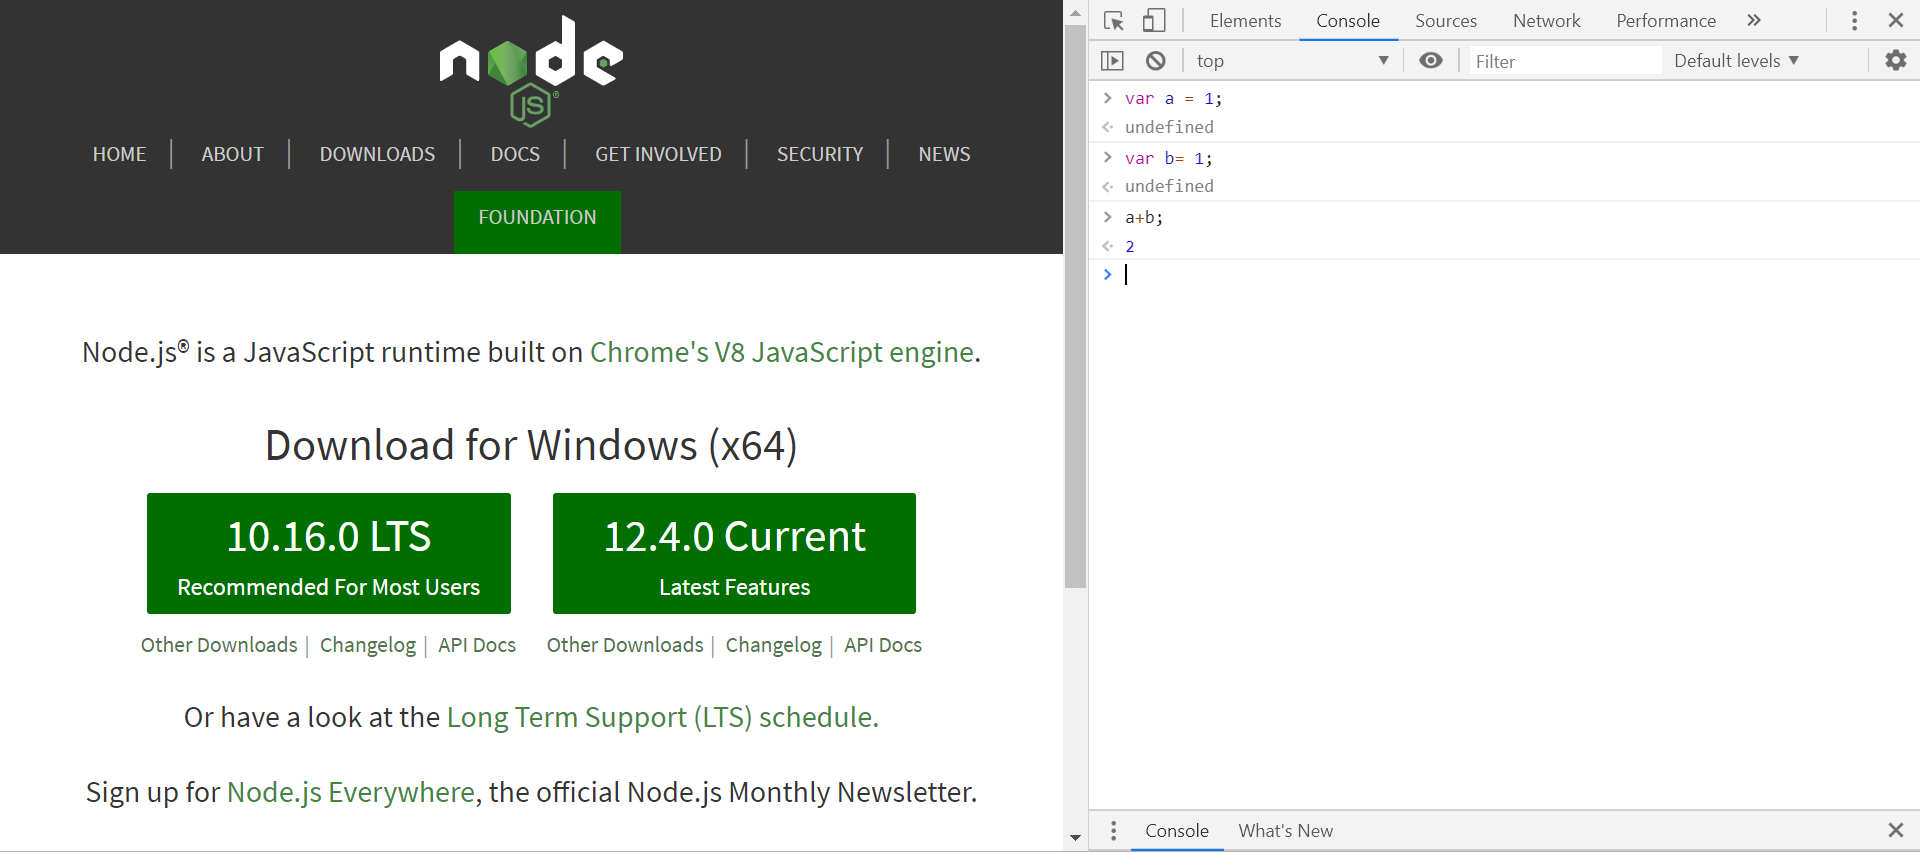The image size is (1920, 854).
Task: Open Other Downloads under 12.4.0 Current
Action: pos(625,645)
